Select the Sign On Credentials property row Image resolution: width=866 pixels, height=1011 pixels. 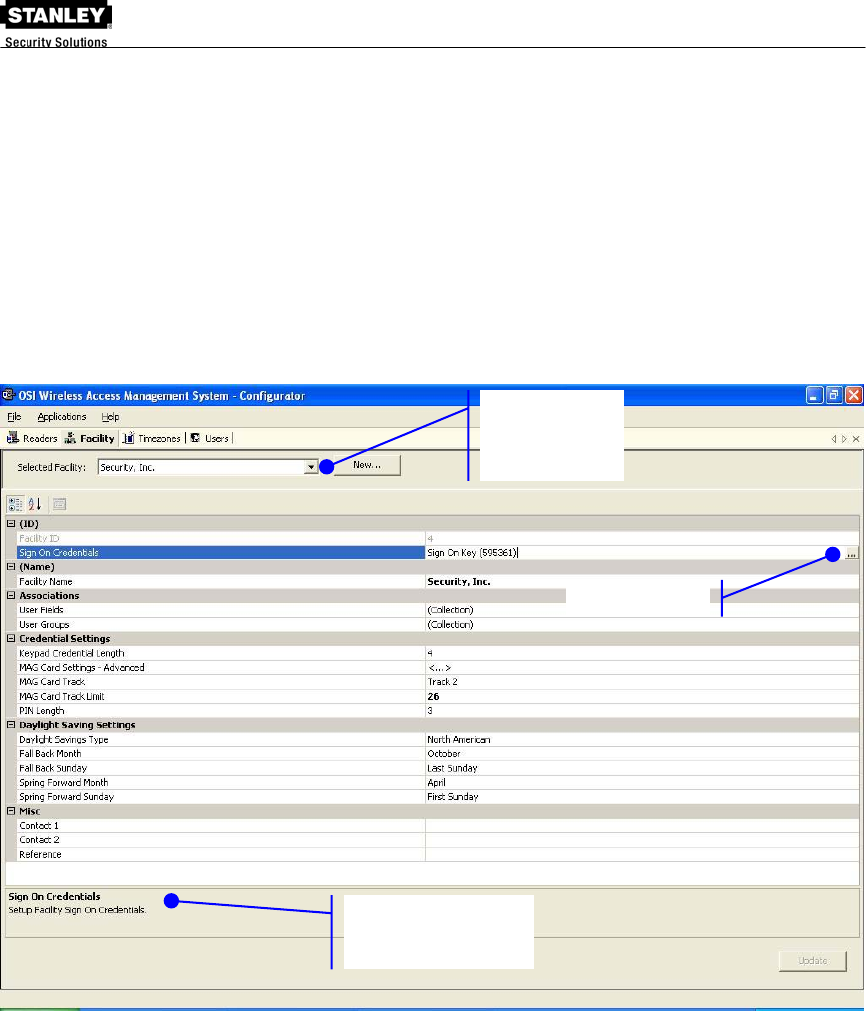(x=221, y=553)
